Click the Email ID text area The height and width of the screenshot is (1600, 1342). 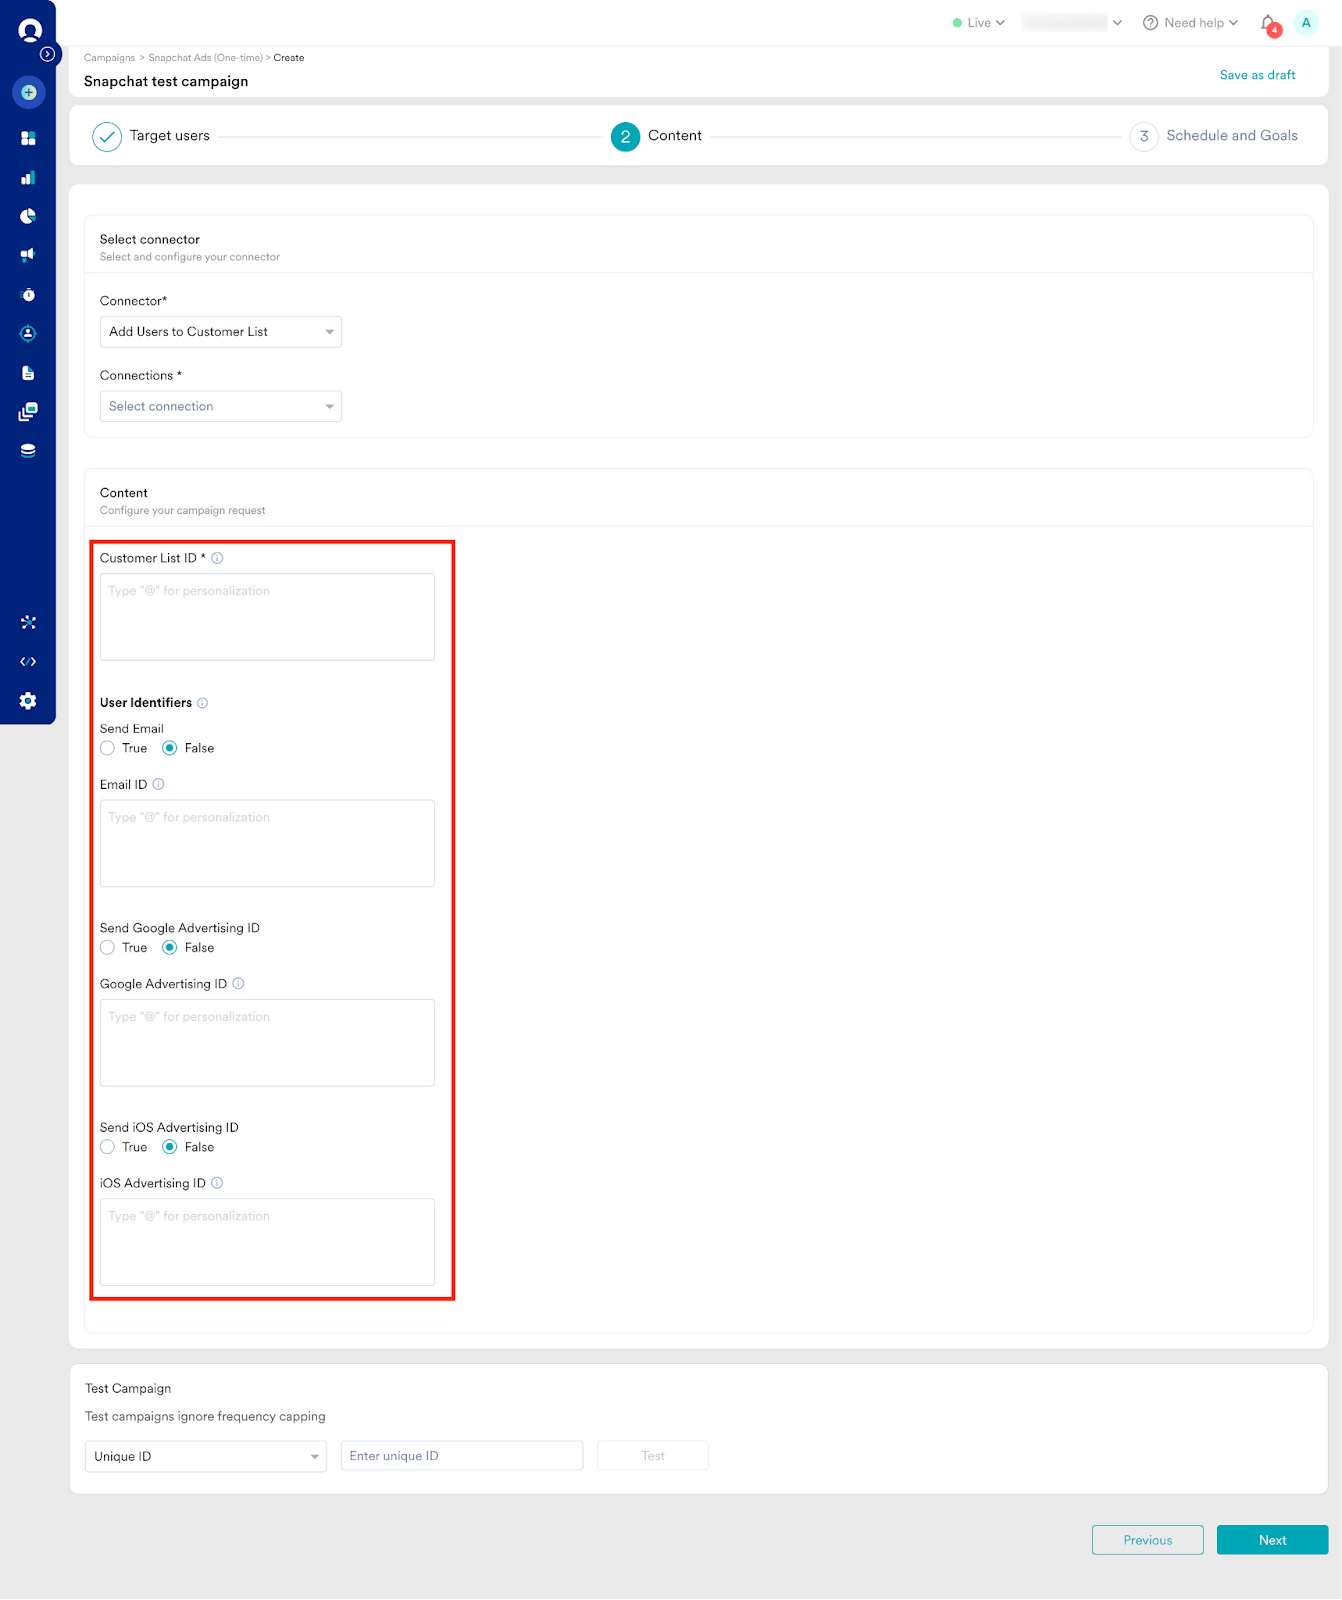(x=267, y=843)
